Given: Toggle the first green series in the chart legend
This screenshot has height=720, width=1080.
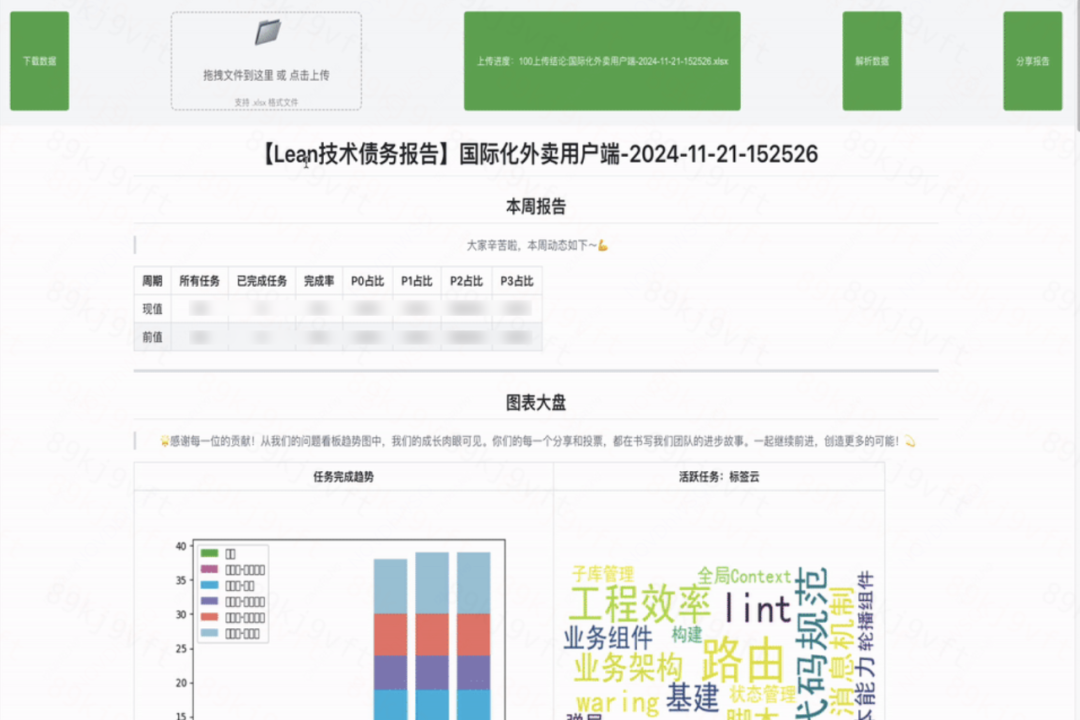Looking at the screenshot, I should coord(210,553).
